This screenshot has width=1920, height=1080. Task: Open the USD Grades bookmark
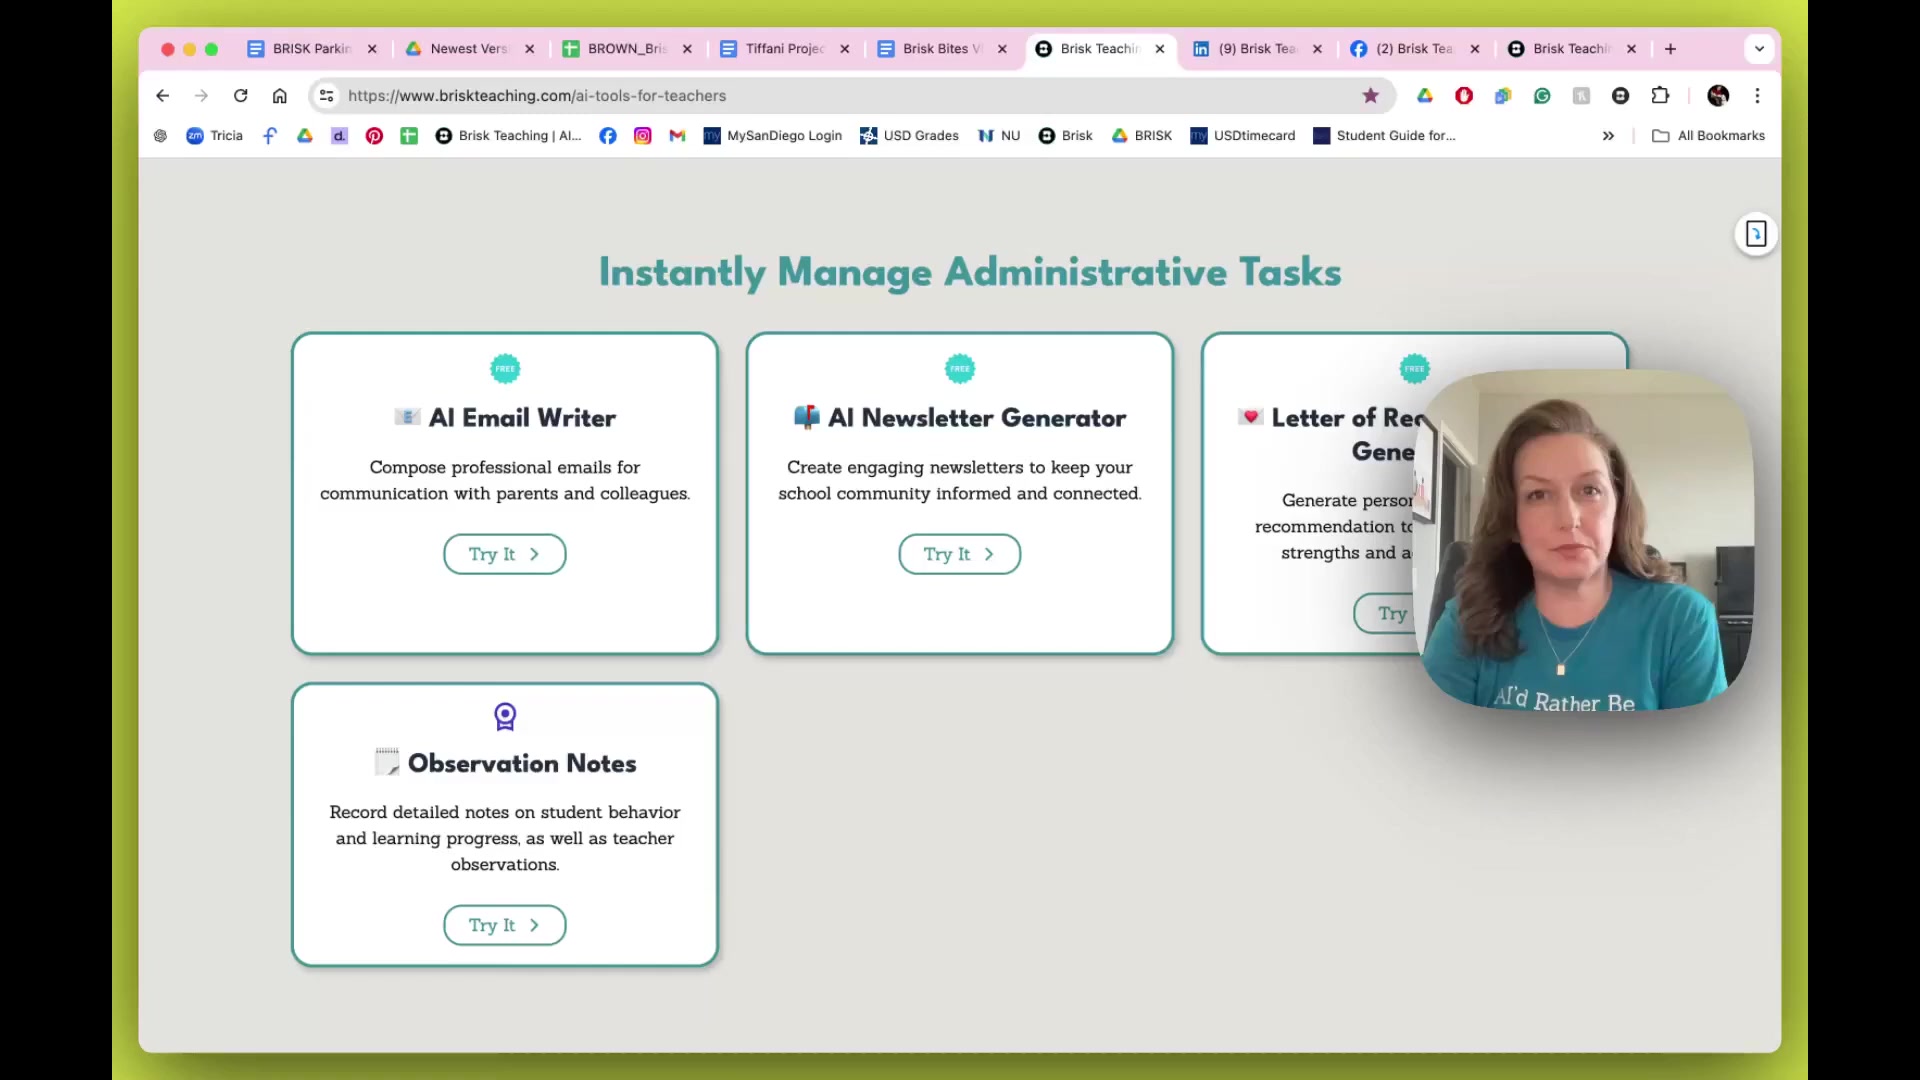tap(909, 136)
